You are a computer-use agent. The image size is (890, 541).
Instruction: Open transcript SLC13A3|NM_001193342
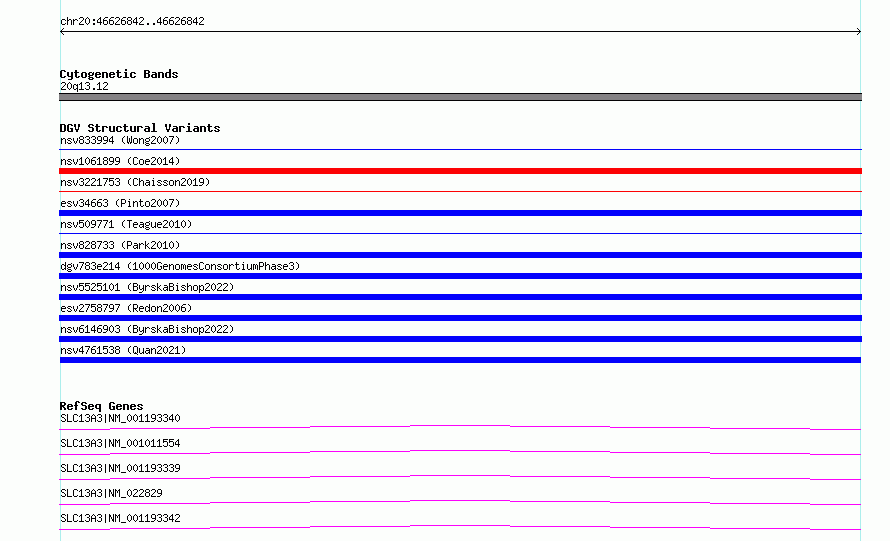pos(120,518)
